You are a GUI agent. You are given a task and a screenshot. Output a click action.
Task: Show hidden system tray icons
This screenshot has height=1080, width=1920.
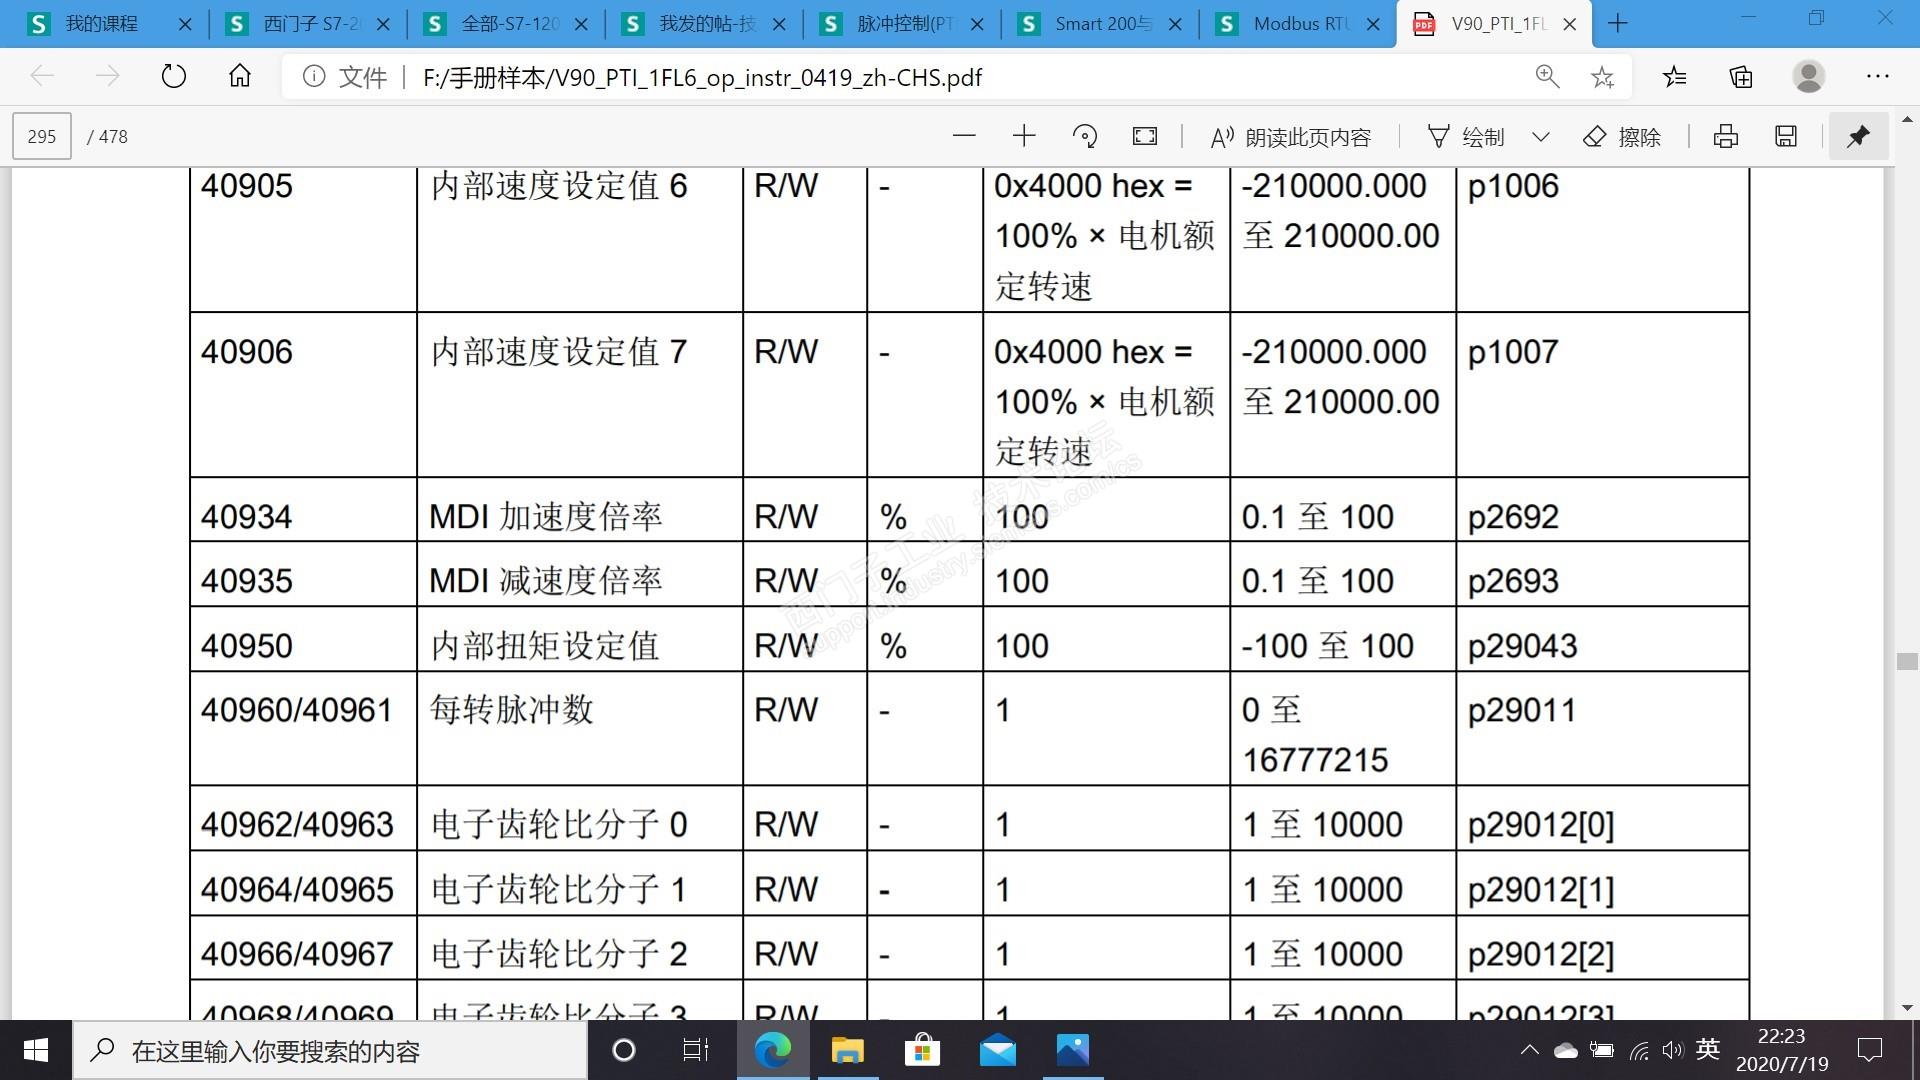(1529, 1050)
